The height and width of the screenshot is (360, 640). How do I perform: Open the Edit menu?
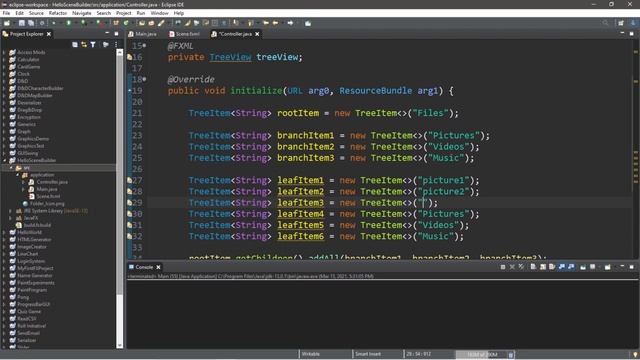pyautogui.click(x=19, y=13)
